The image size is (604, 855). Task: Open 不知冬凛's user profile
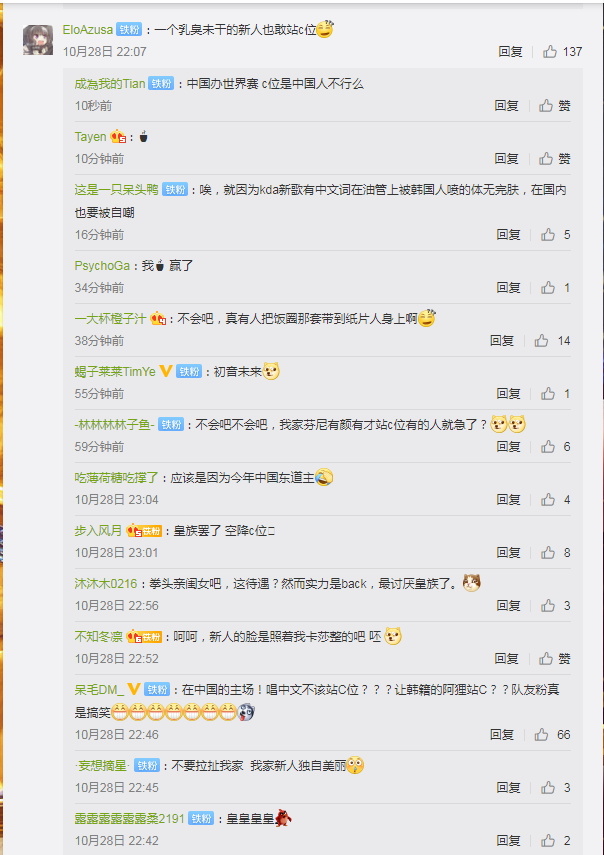pos(99,636)
